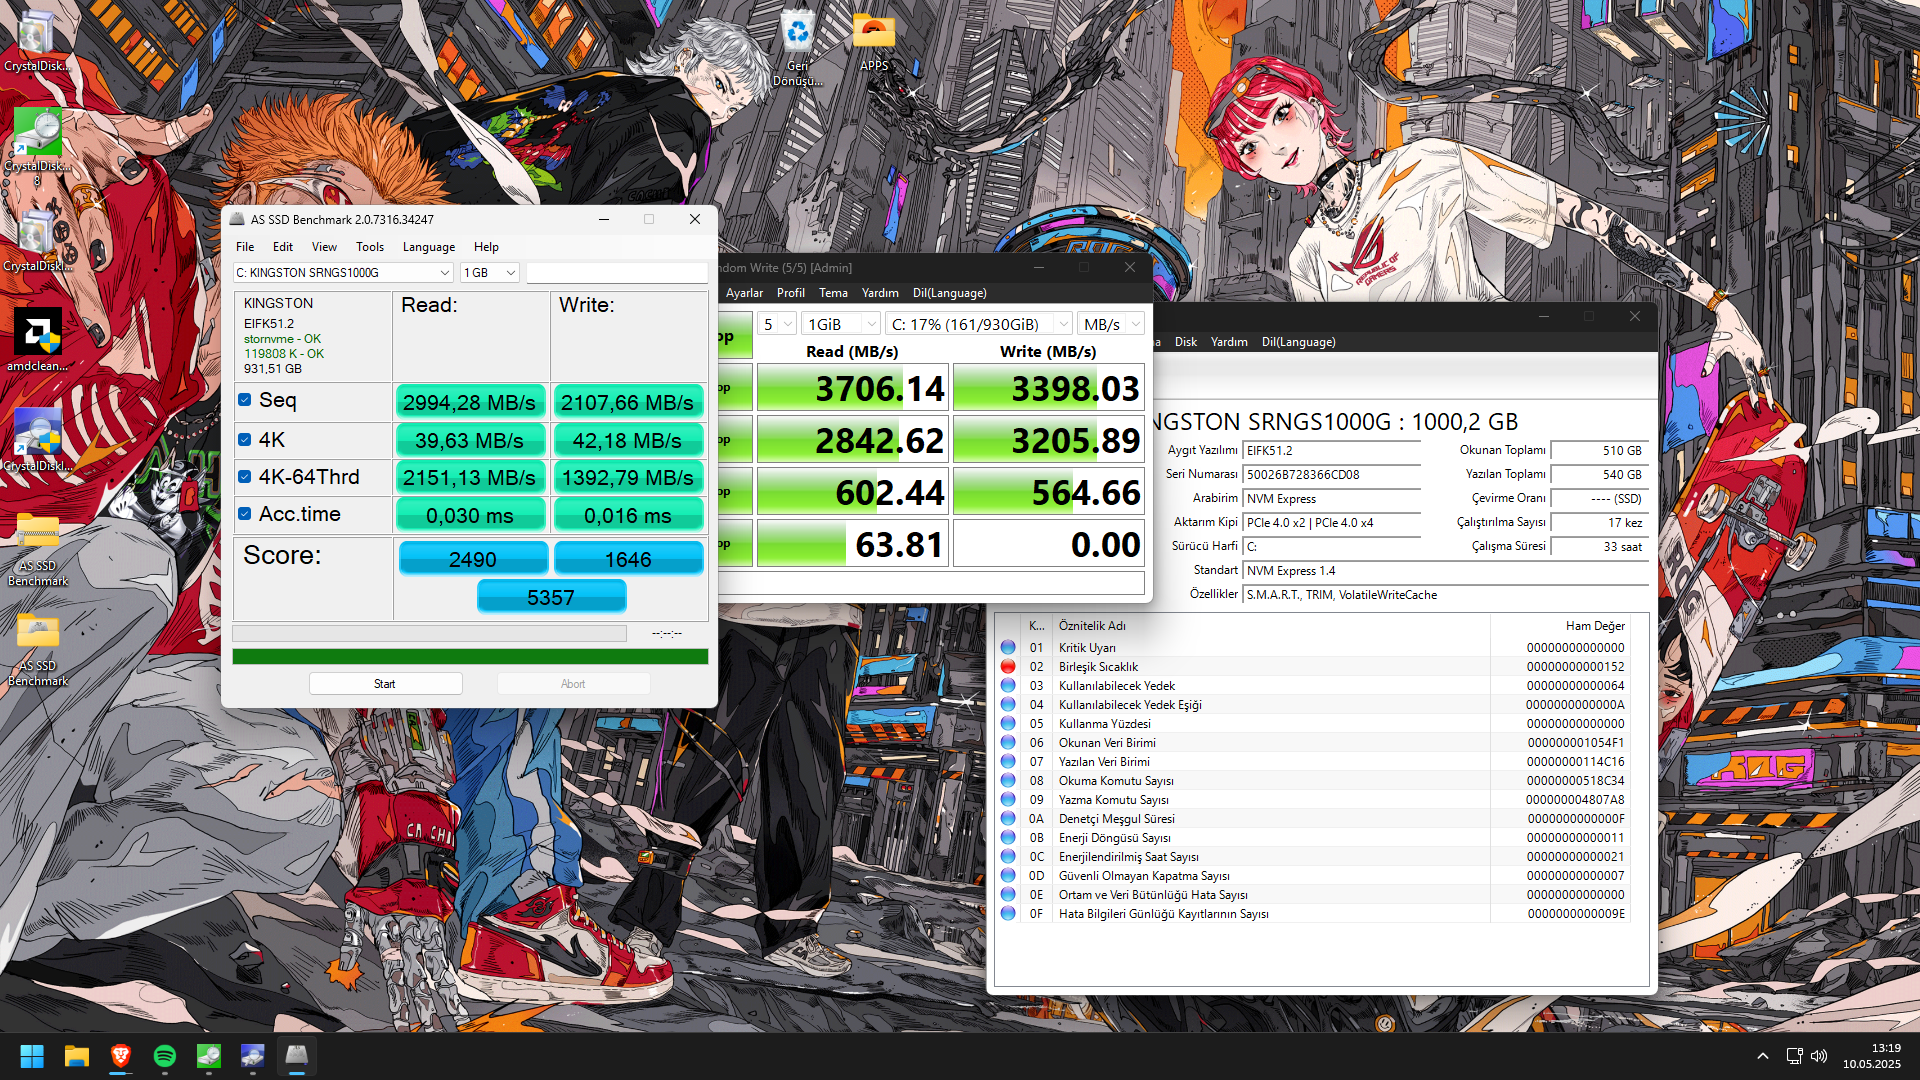Viewport: 1920px width, 1080px height.
Task: Click the Ham Değer column header
Action: coord(1595,626)
